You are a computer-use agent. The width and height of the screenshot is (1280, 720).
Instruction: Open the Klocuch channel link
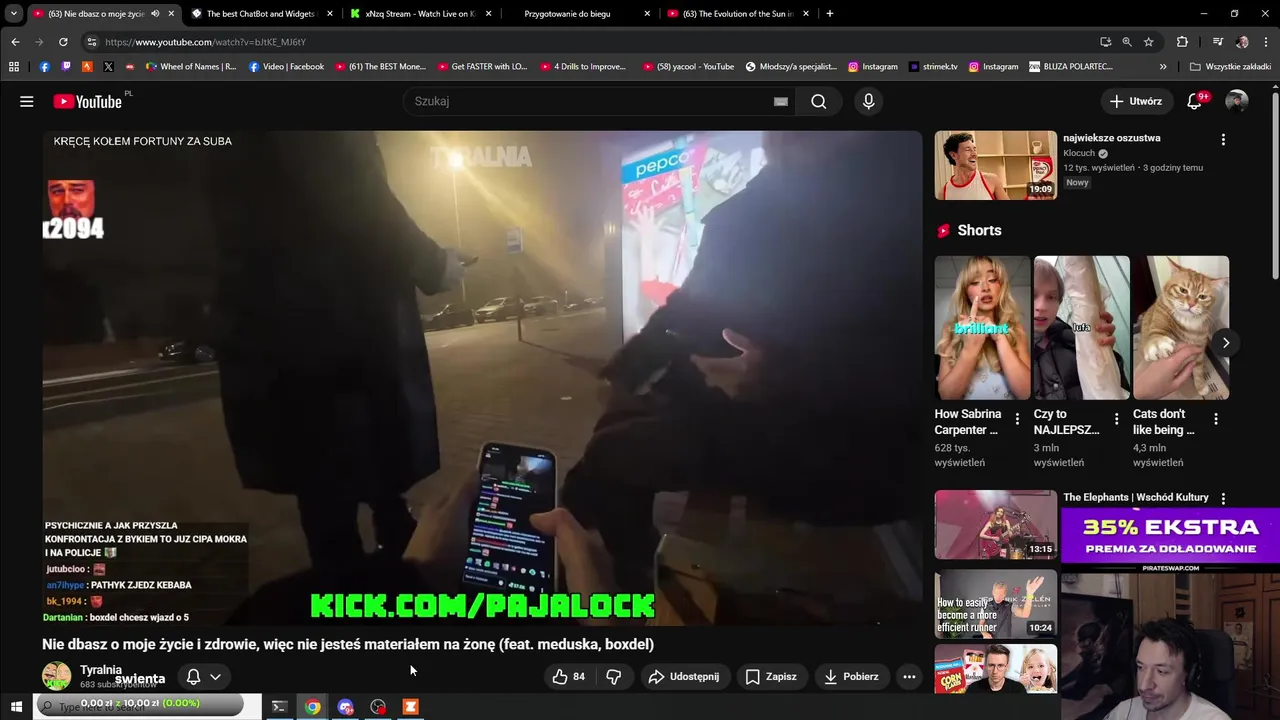pos(1079,153)
